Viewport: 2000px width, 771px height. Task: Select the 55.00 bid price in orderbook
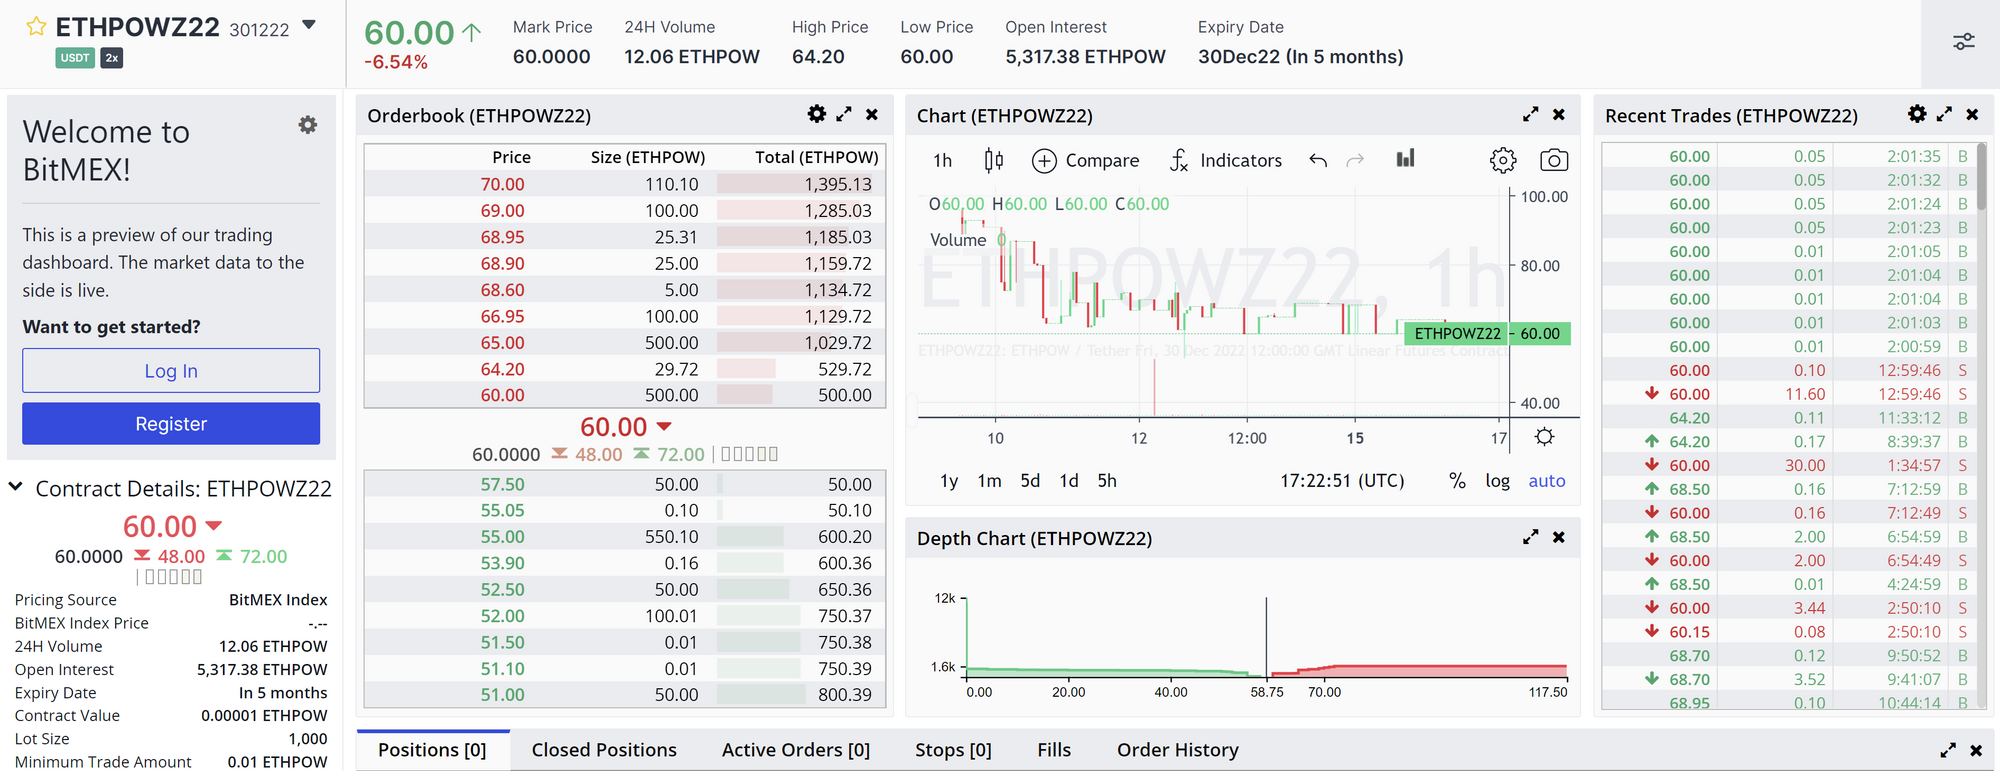[x=502, y=537]
